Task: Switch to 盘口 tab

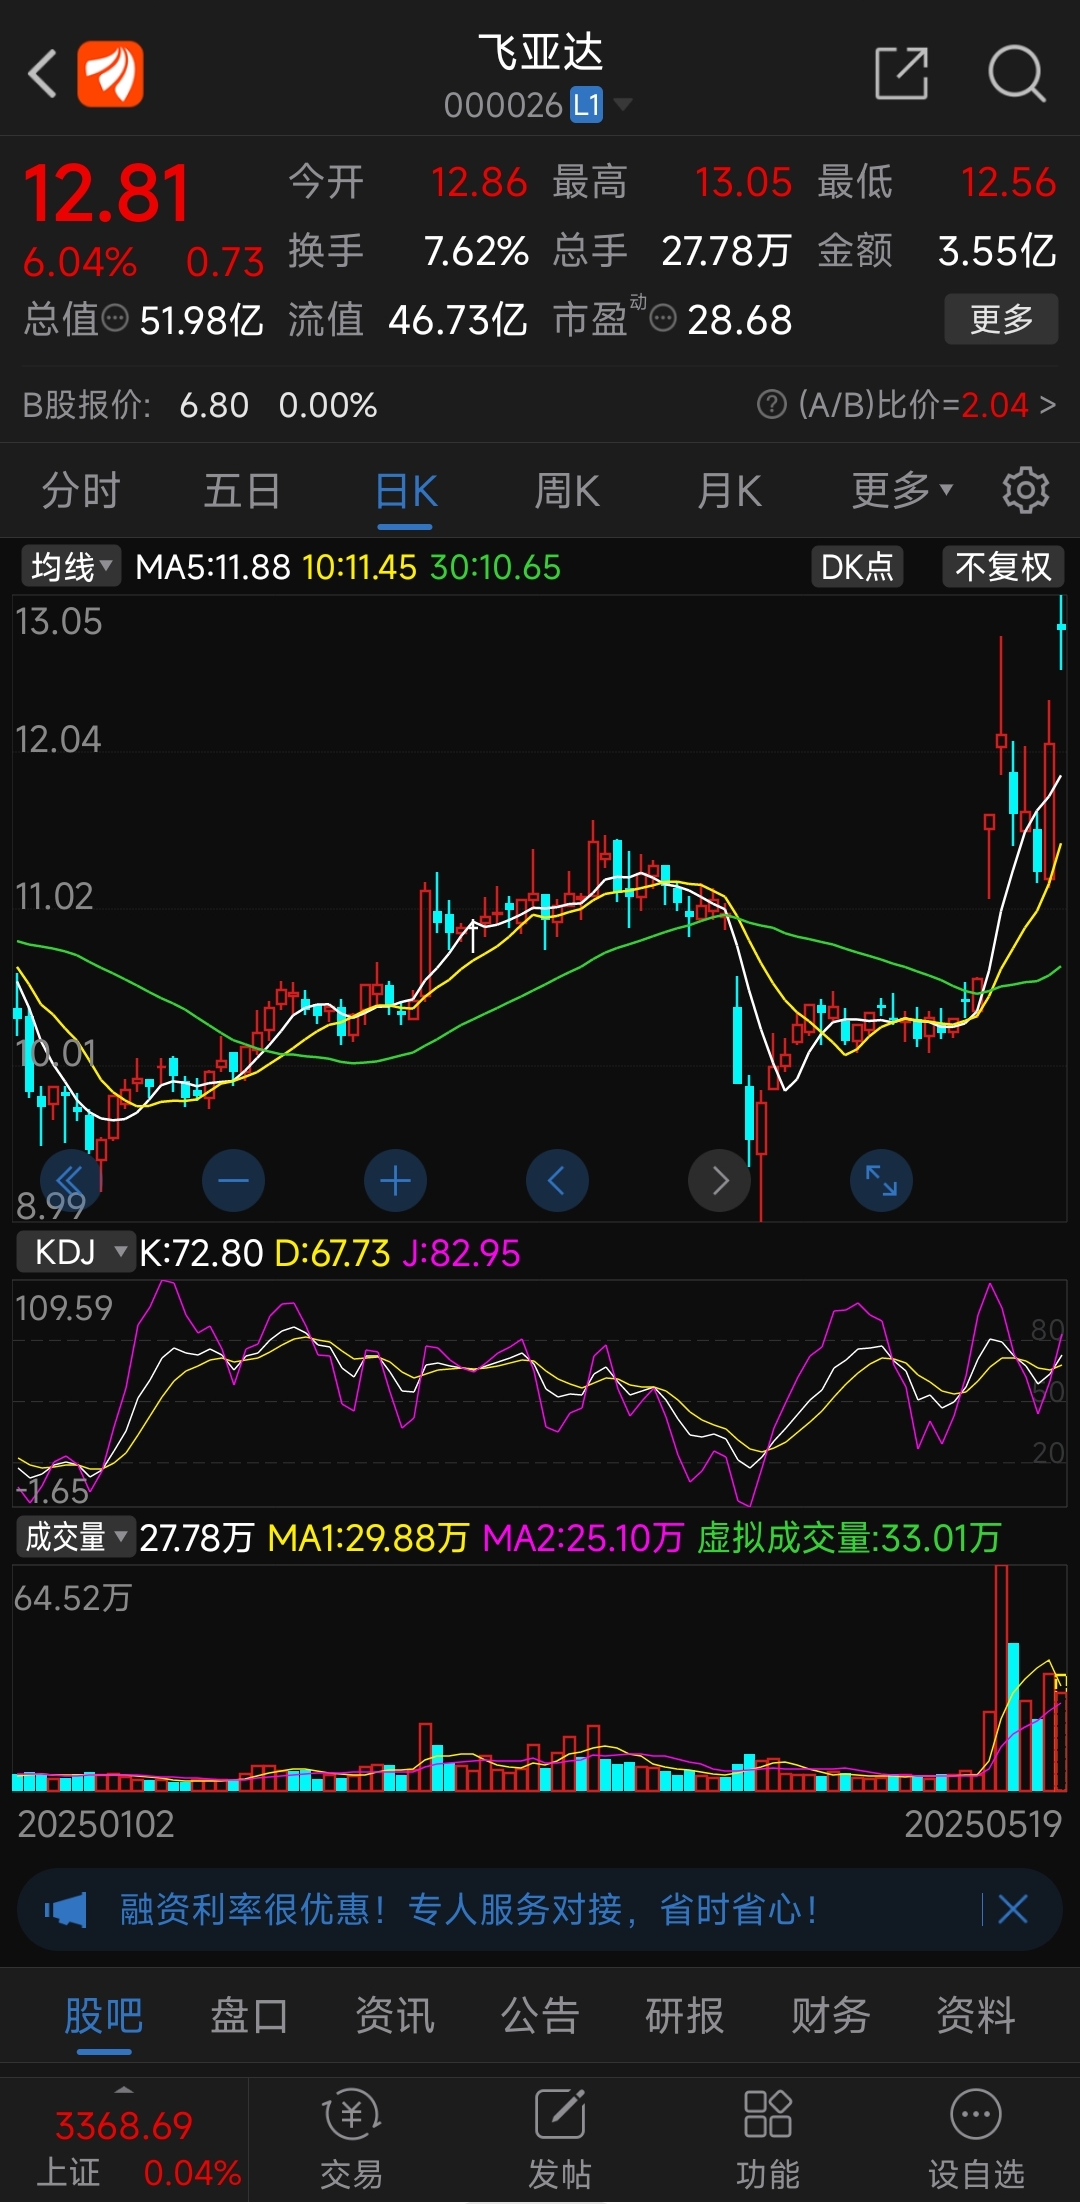Action: click(x=249, y=2016)
